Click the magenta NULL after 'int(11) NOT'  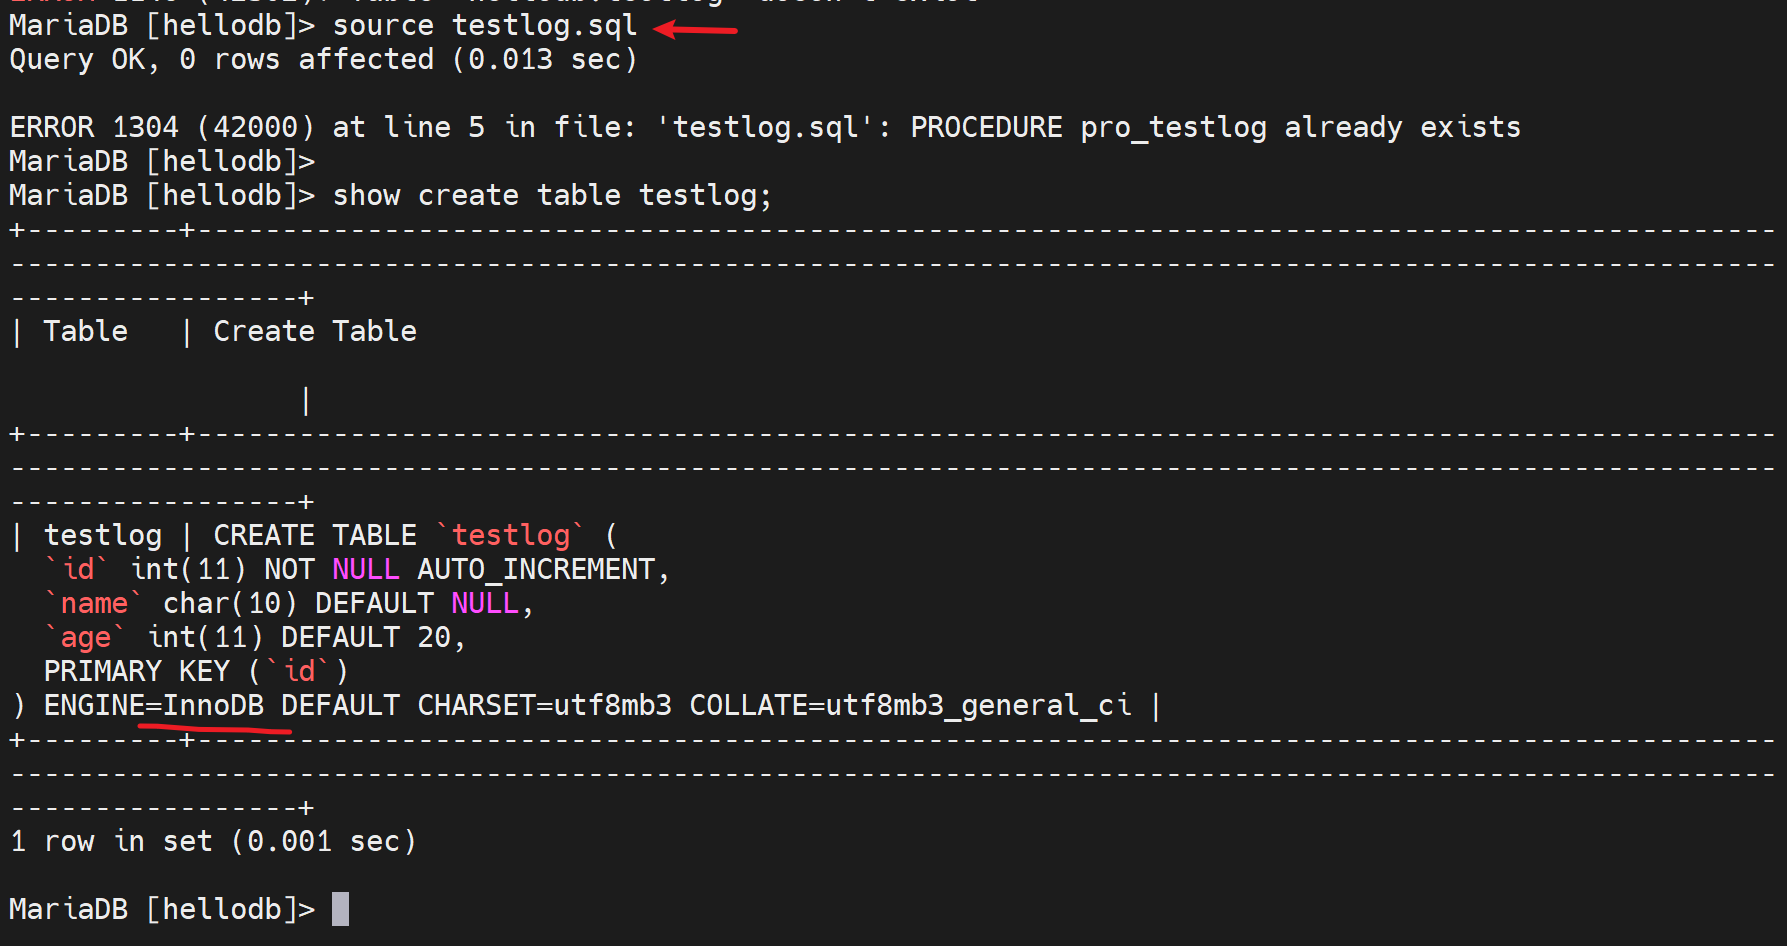click(x=365, y=569)
